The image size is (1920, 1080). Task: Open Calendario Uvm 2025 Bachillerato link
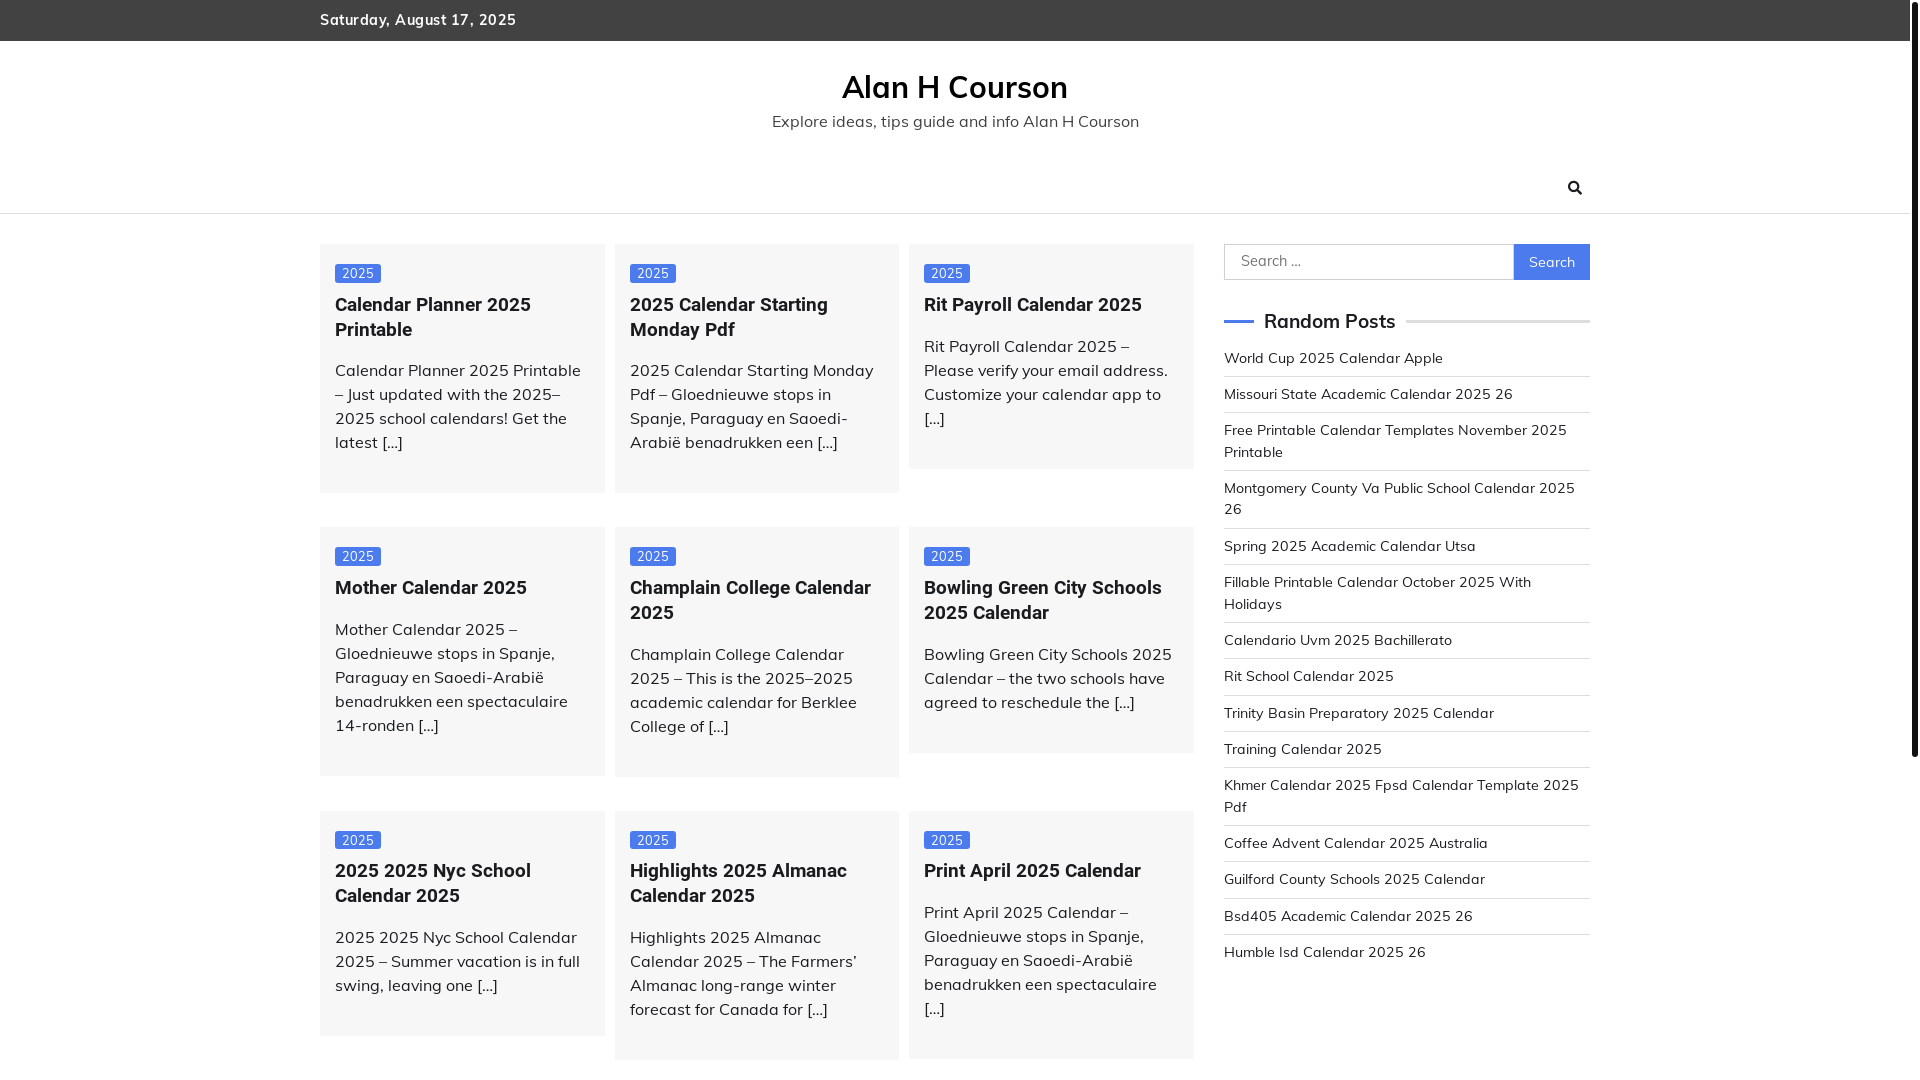point(1338,640)
